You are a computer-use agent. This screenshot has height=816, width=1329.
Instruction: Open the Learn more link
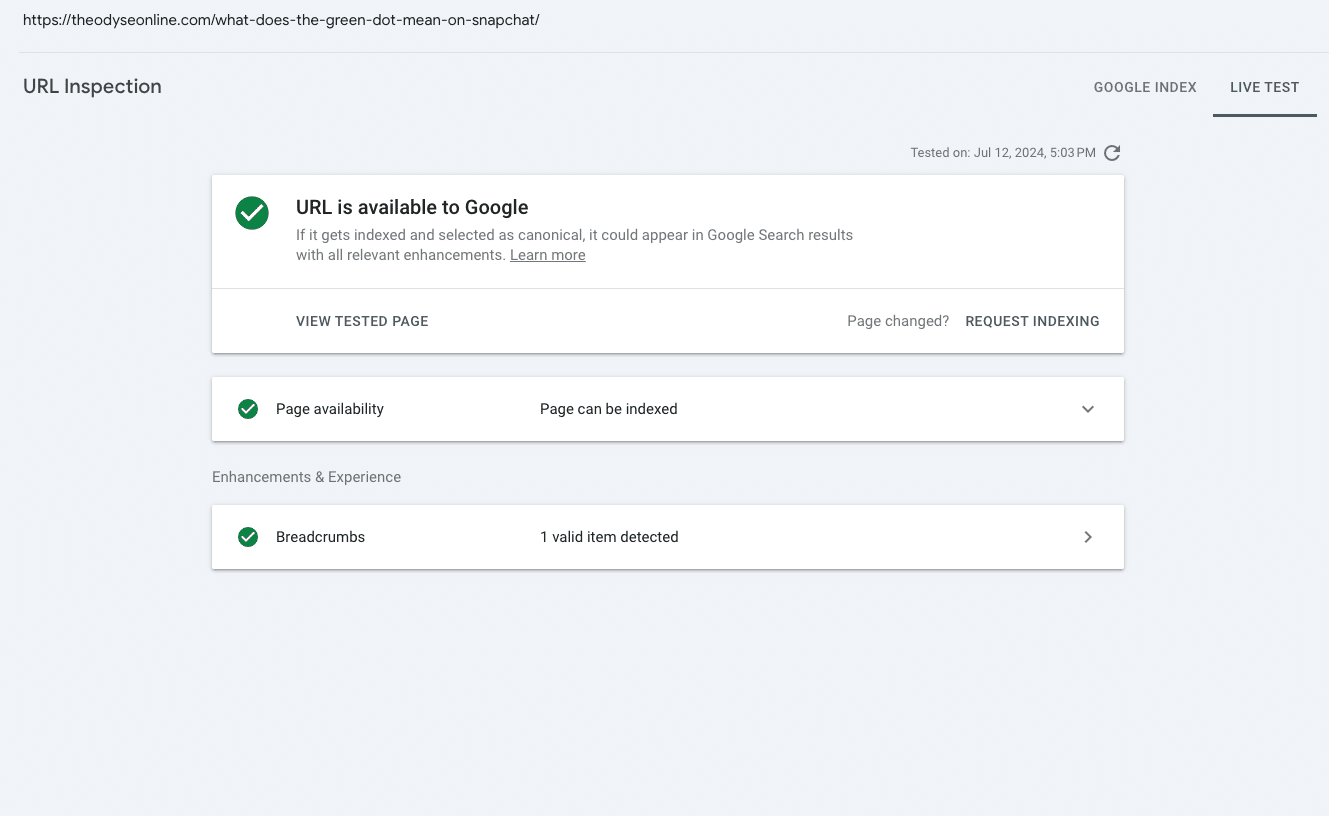tap(547, 255)
